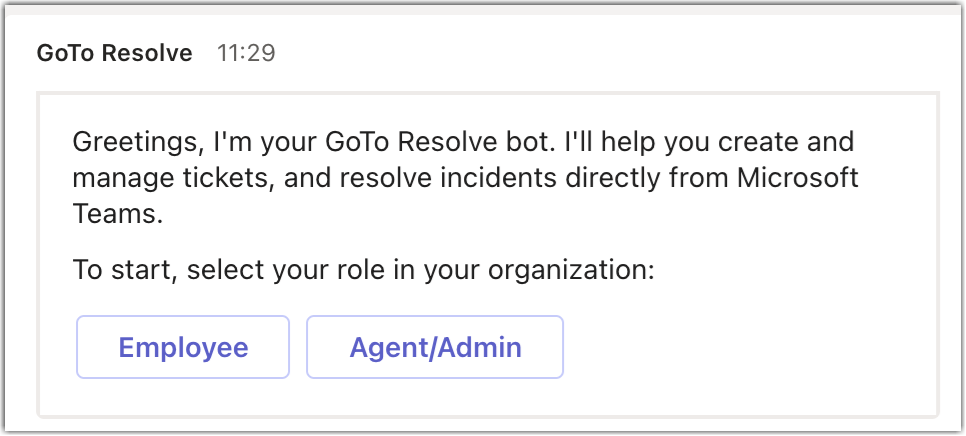Select the 'To start, select your role' line
Image resolution: width=966 pixels, height=436 pixels.
(x=363, y=270)
